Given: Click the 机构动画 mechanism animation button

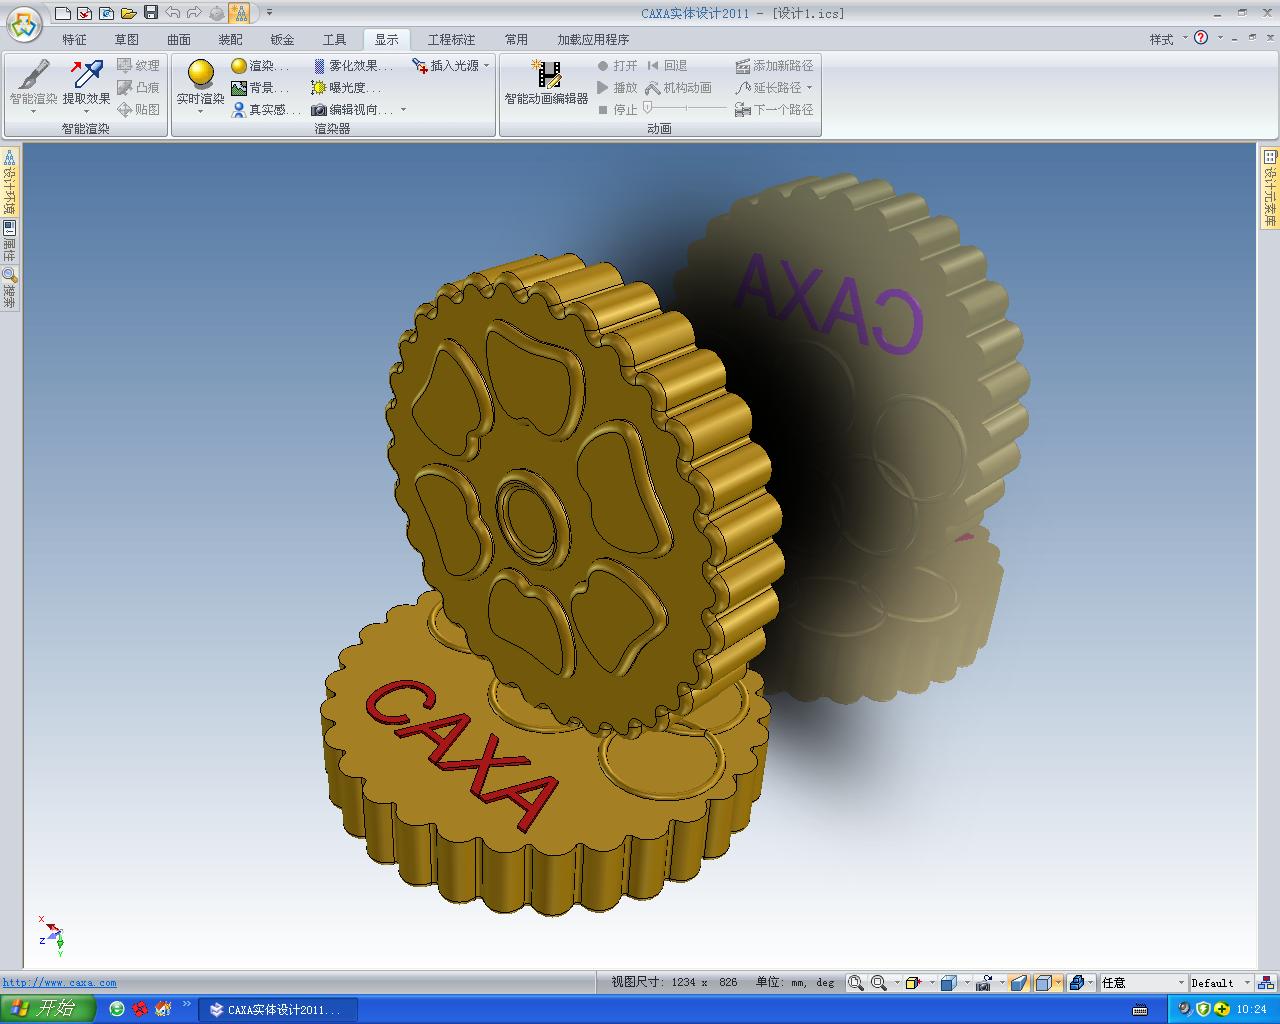Looking at the screenshot, I should 679,88.
